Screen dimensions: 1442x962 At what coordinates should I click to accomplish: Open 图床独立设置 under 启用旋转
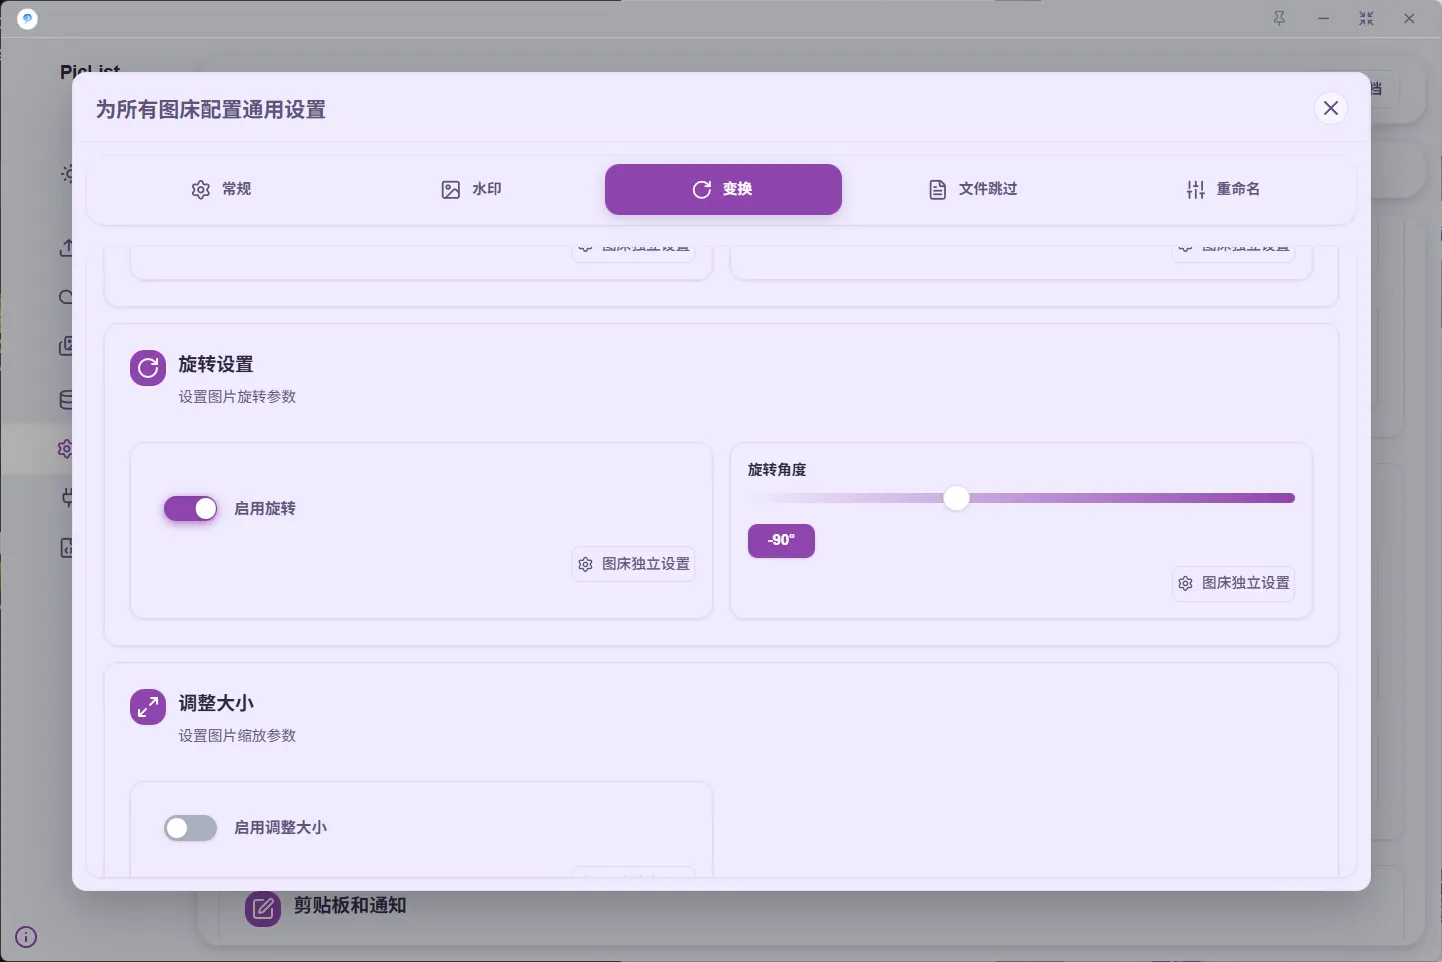pos(634,564)
